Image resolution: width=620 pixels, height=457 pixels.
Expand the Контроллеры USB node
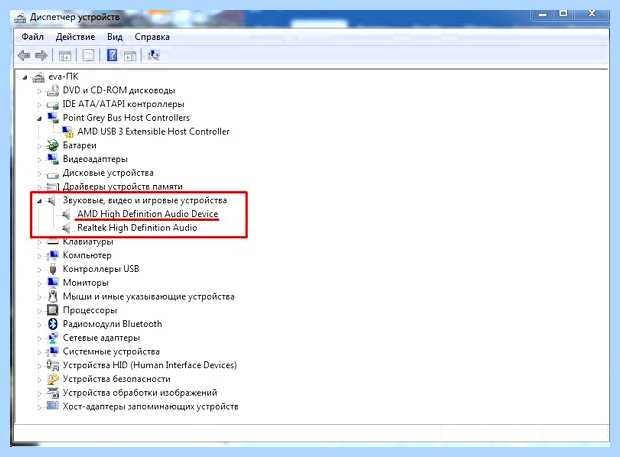click(x=39, y=270)
